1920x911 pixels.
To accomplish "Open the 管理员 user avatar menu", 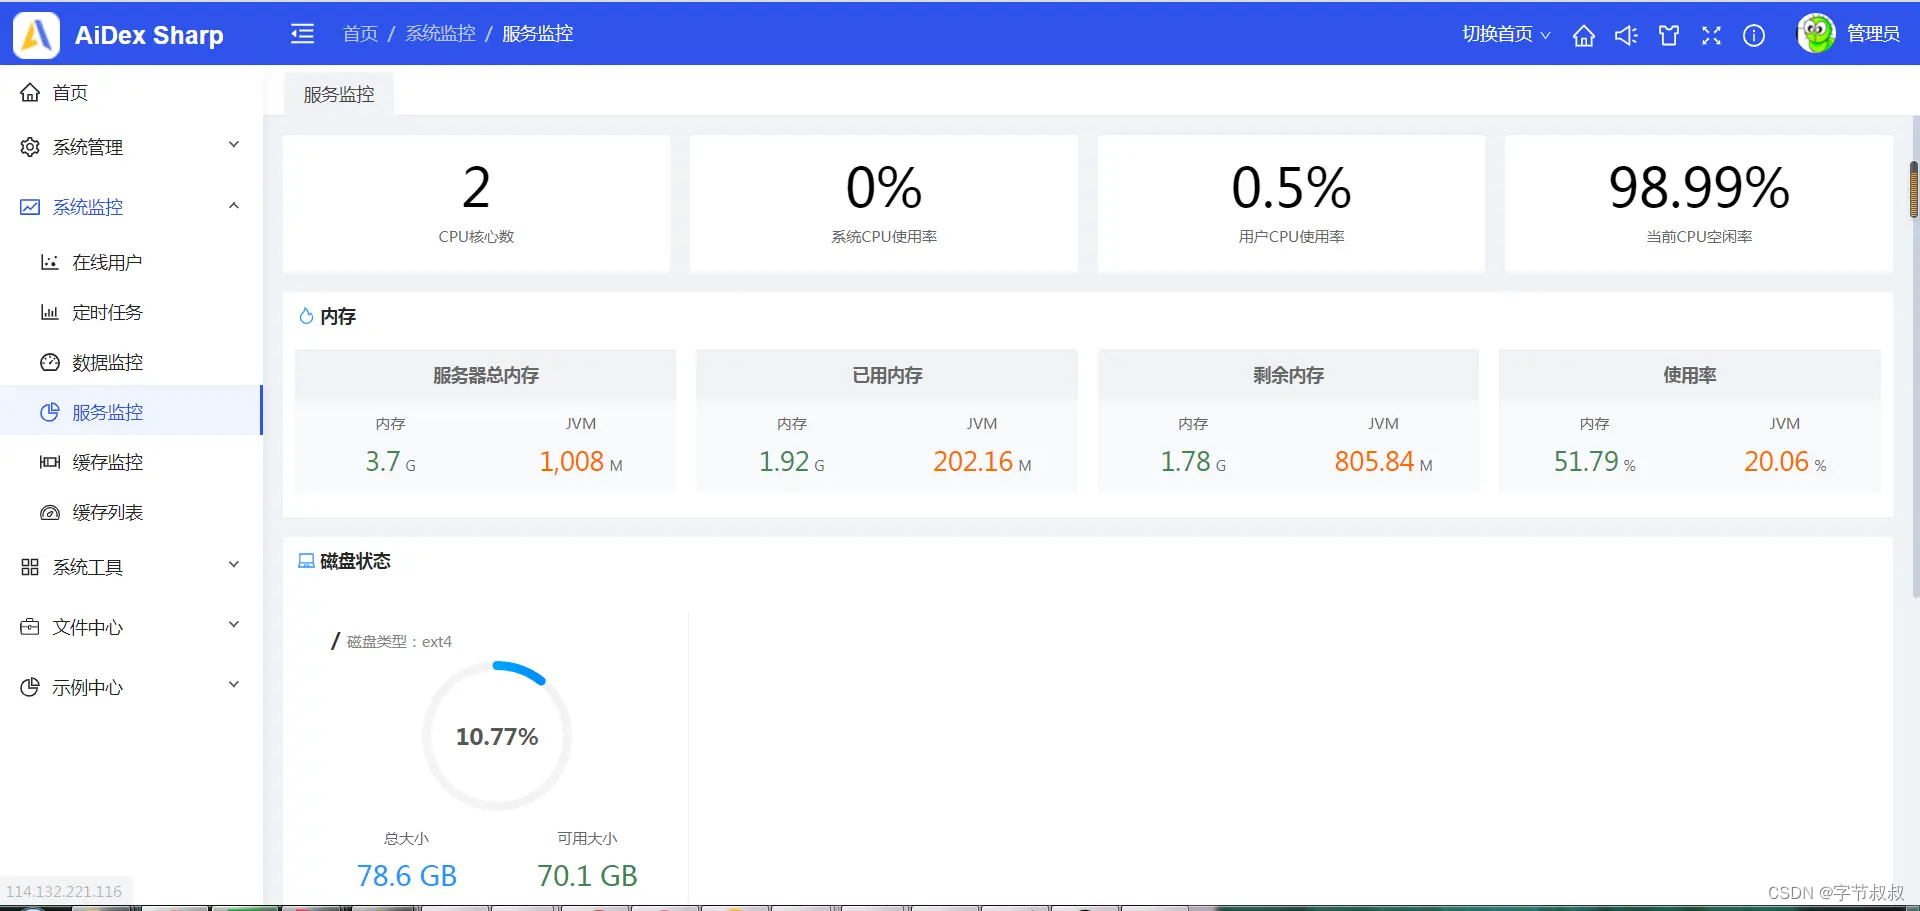I will coord(1848,34).
